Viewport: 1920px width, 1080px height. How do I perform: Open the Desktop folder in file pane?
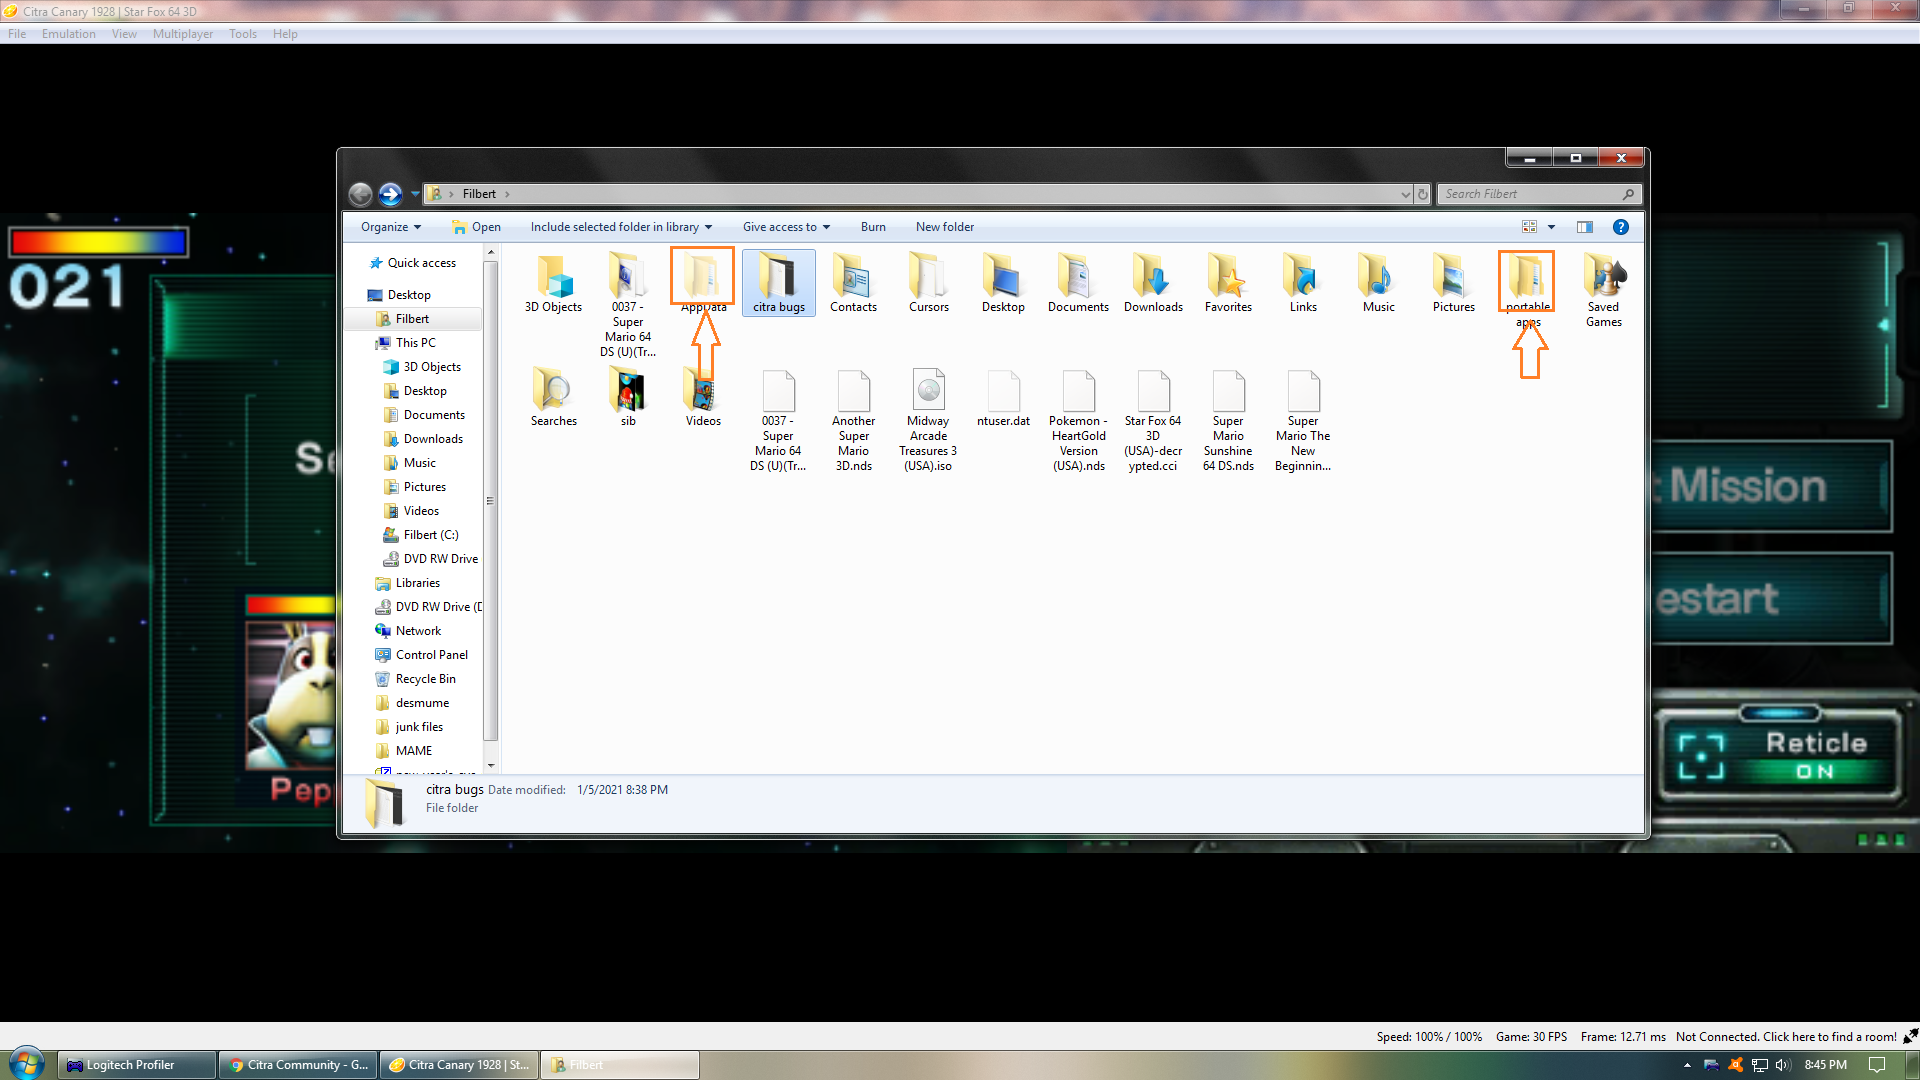(1003, 283)
